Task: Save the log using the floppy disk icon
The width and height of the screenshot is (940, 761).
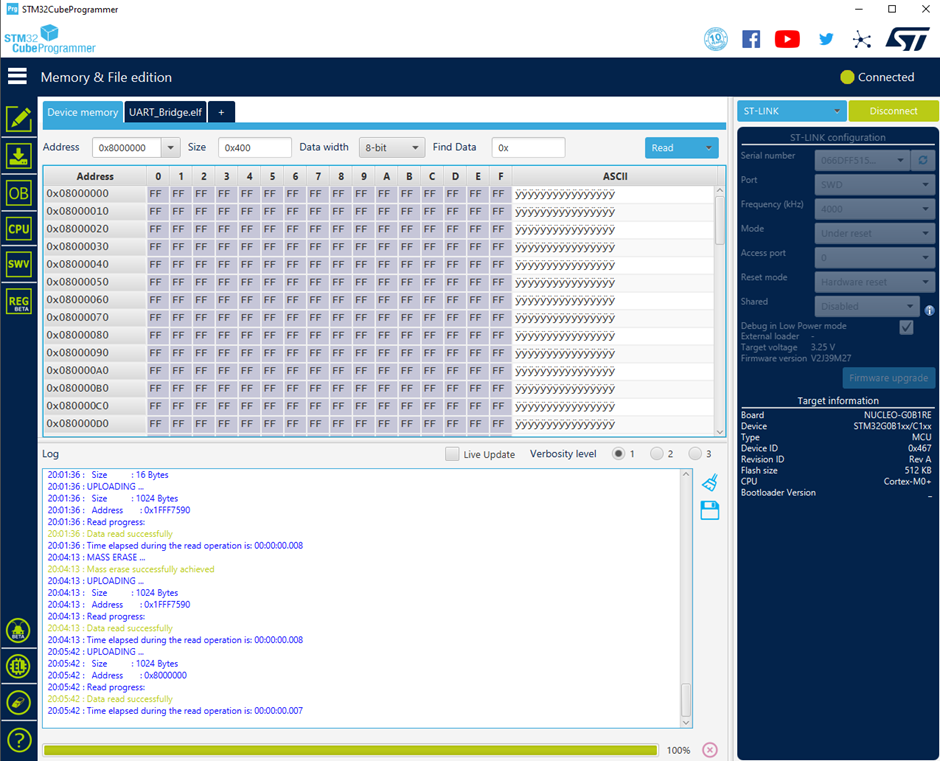Action: (x=710, y=510)
